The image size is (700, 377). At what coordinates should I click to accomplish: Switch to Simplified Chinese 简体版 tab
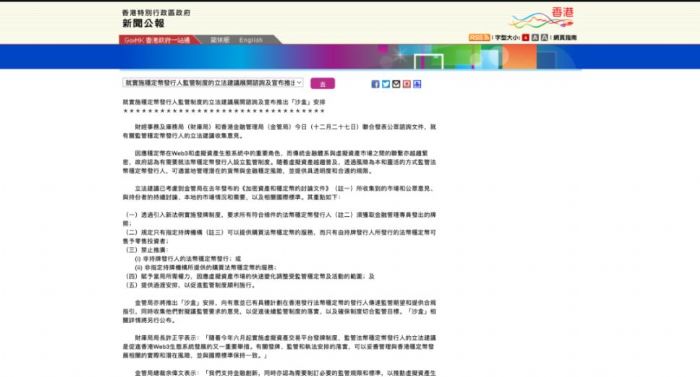point(220,40)
